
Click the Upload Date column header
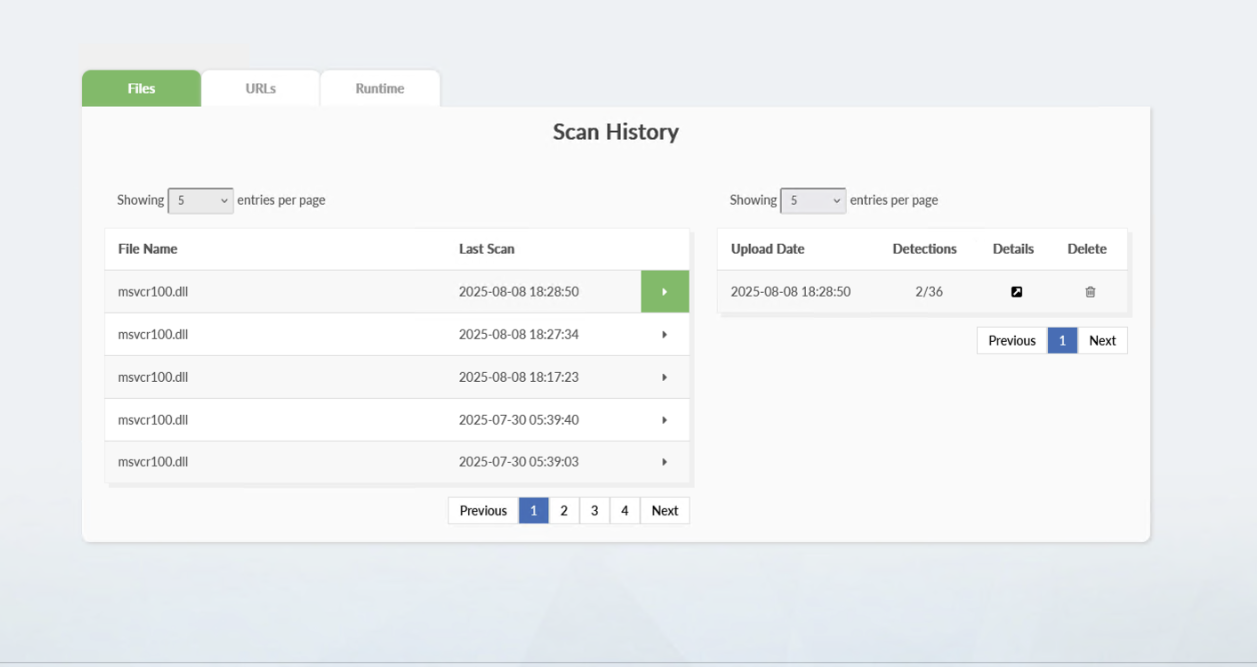[768, 249]
